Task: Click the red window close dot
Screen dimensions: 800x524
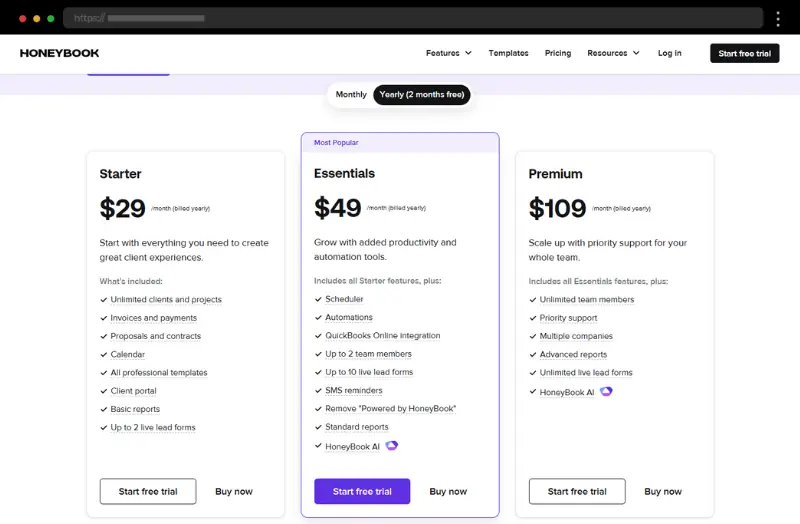Action: pyautogui.click(x=22, y=19)
